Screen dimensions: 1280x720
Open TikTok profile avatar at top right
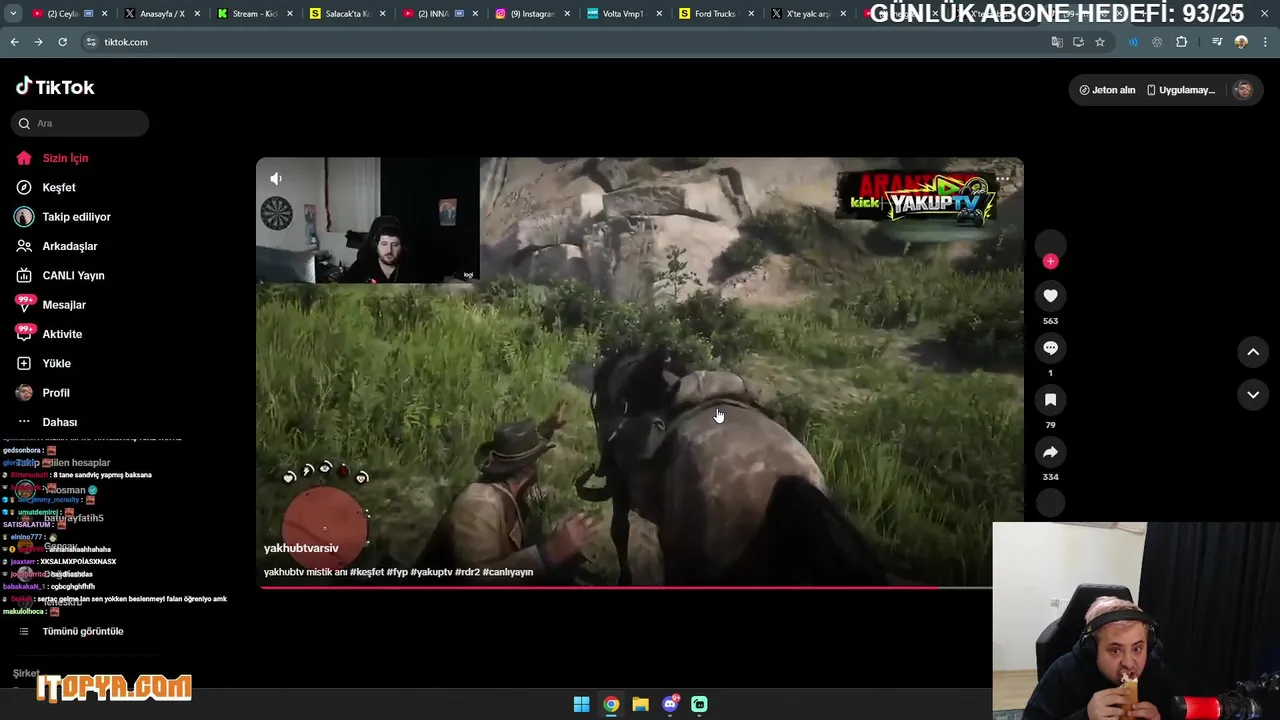[1243, 90]
